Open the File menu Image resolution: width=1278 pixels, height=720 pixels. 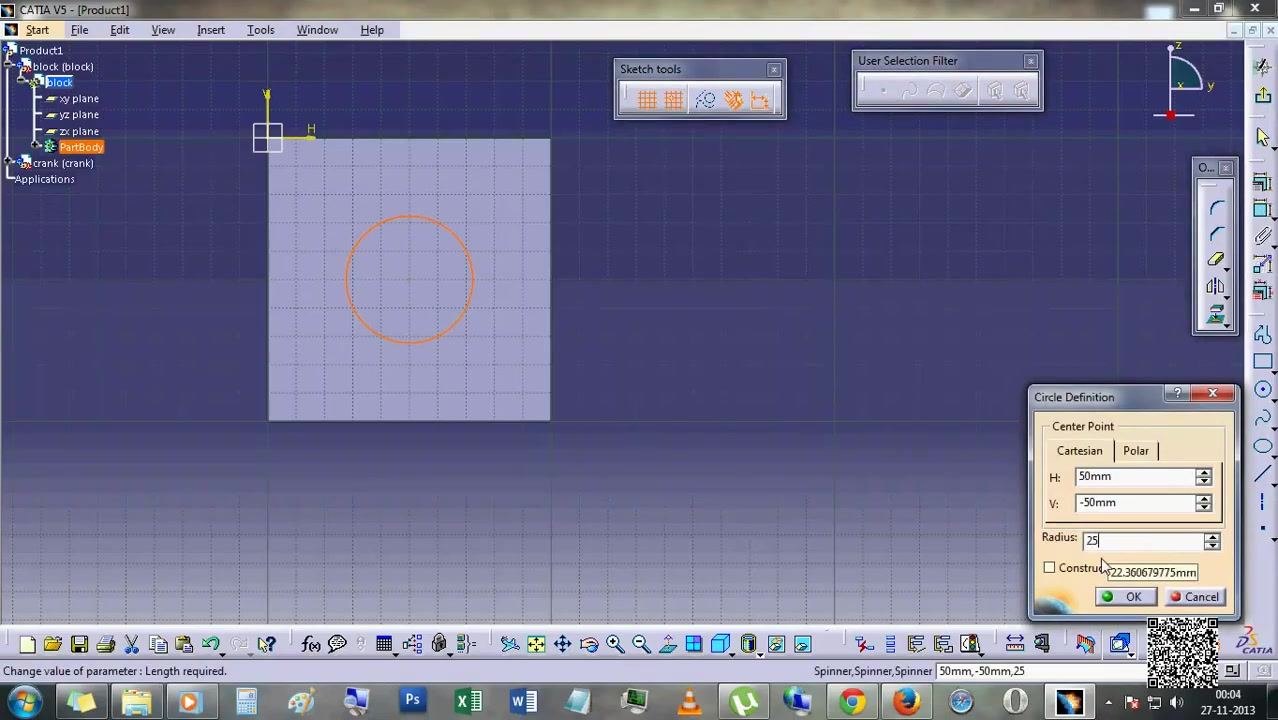pos(79,30)
